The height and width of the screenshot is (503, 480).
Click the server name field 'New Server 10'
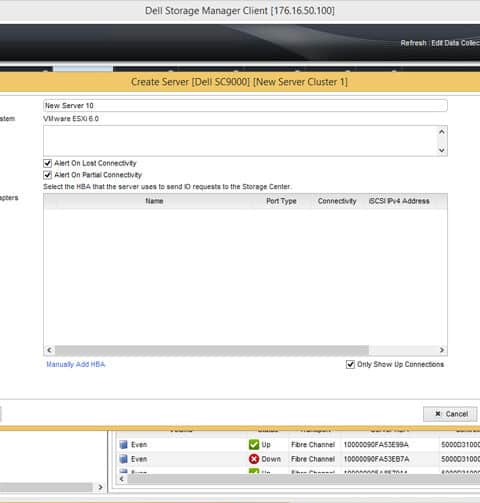click(245, 106)
